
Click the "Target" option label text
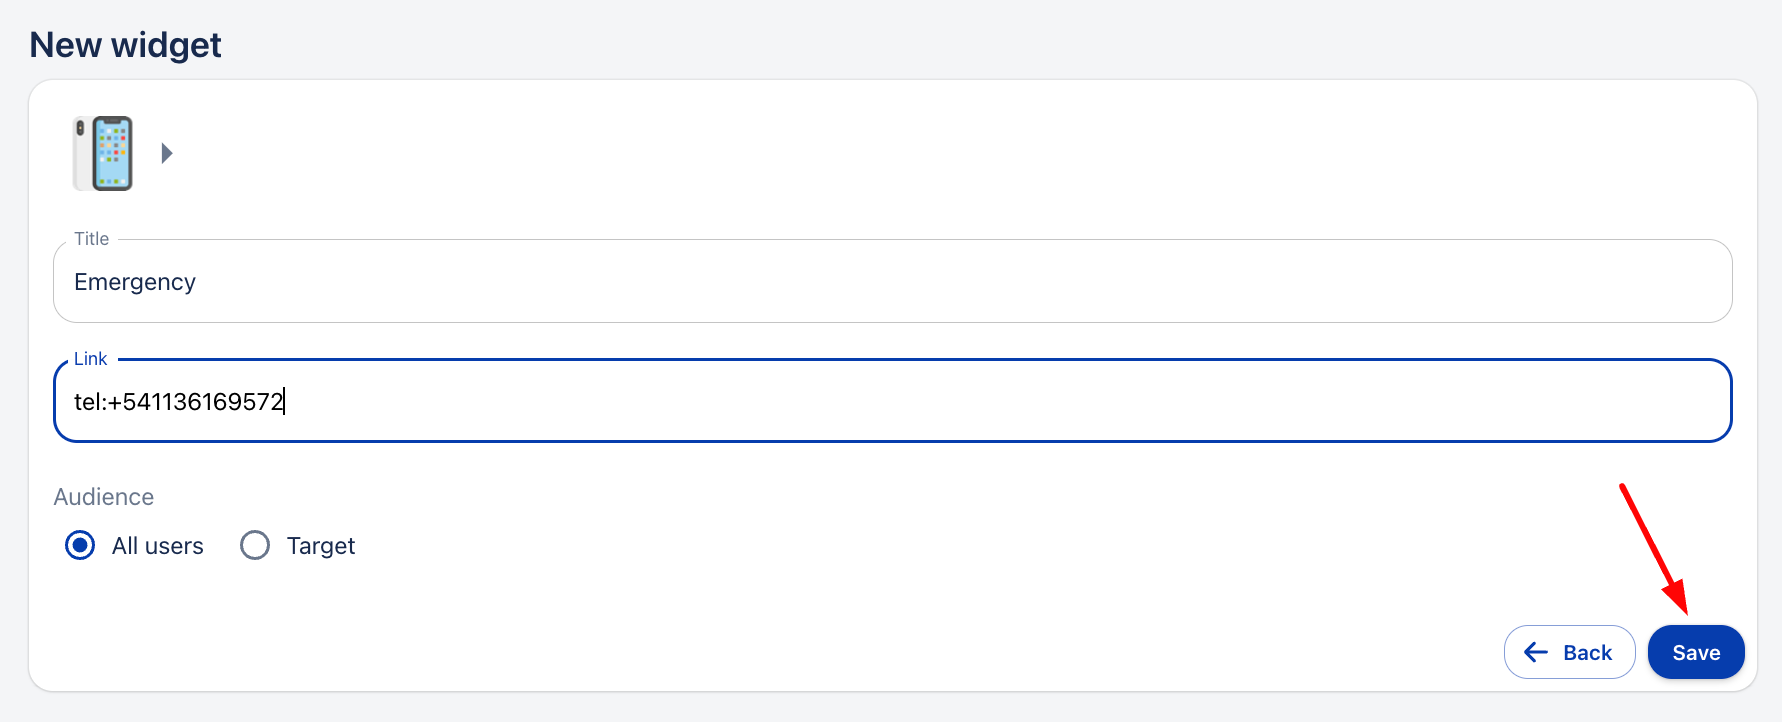click(321, 546)
